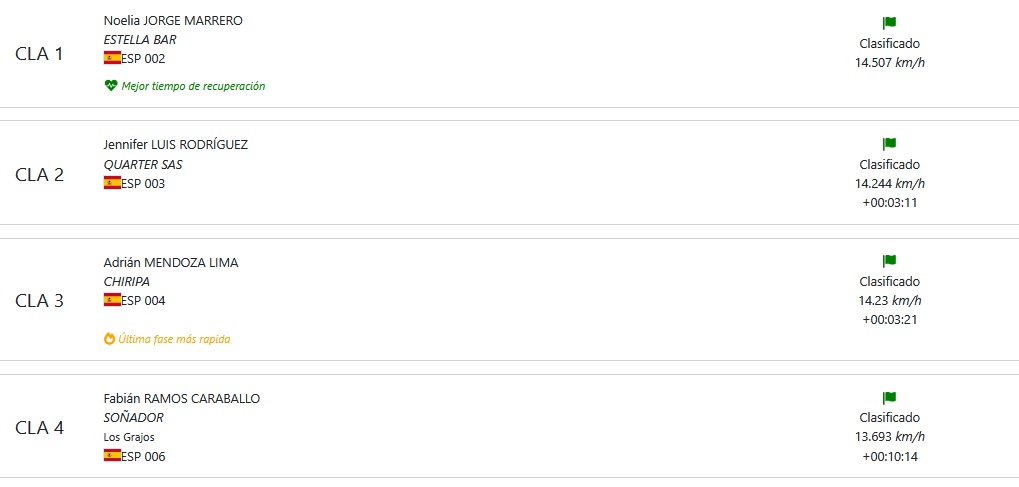Click the Última fase más rapida label
Viewport: 1019px width, 487px height.
point(174,339)
